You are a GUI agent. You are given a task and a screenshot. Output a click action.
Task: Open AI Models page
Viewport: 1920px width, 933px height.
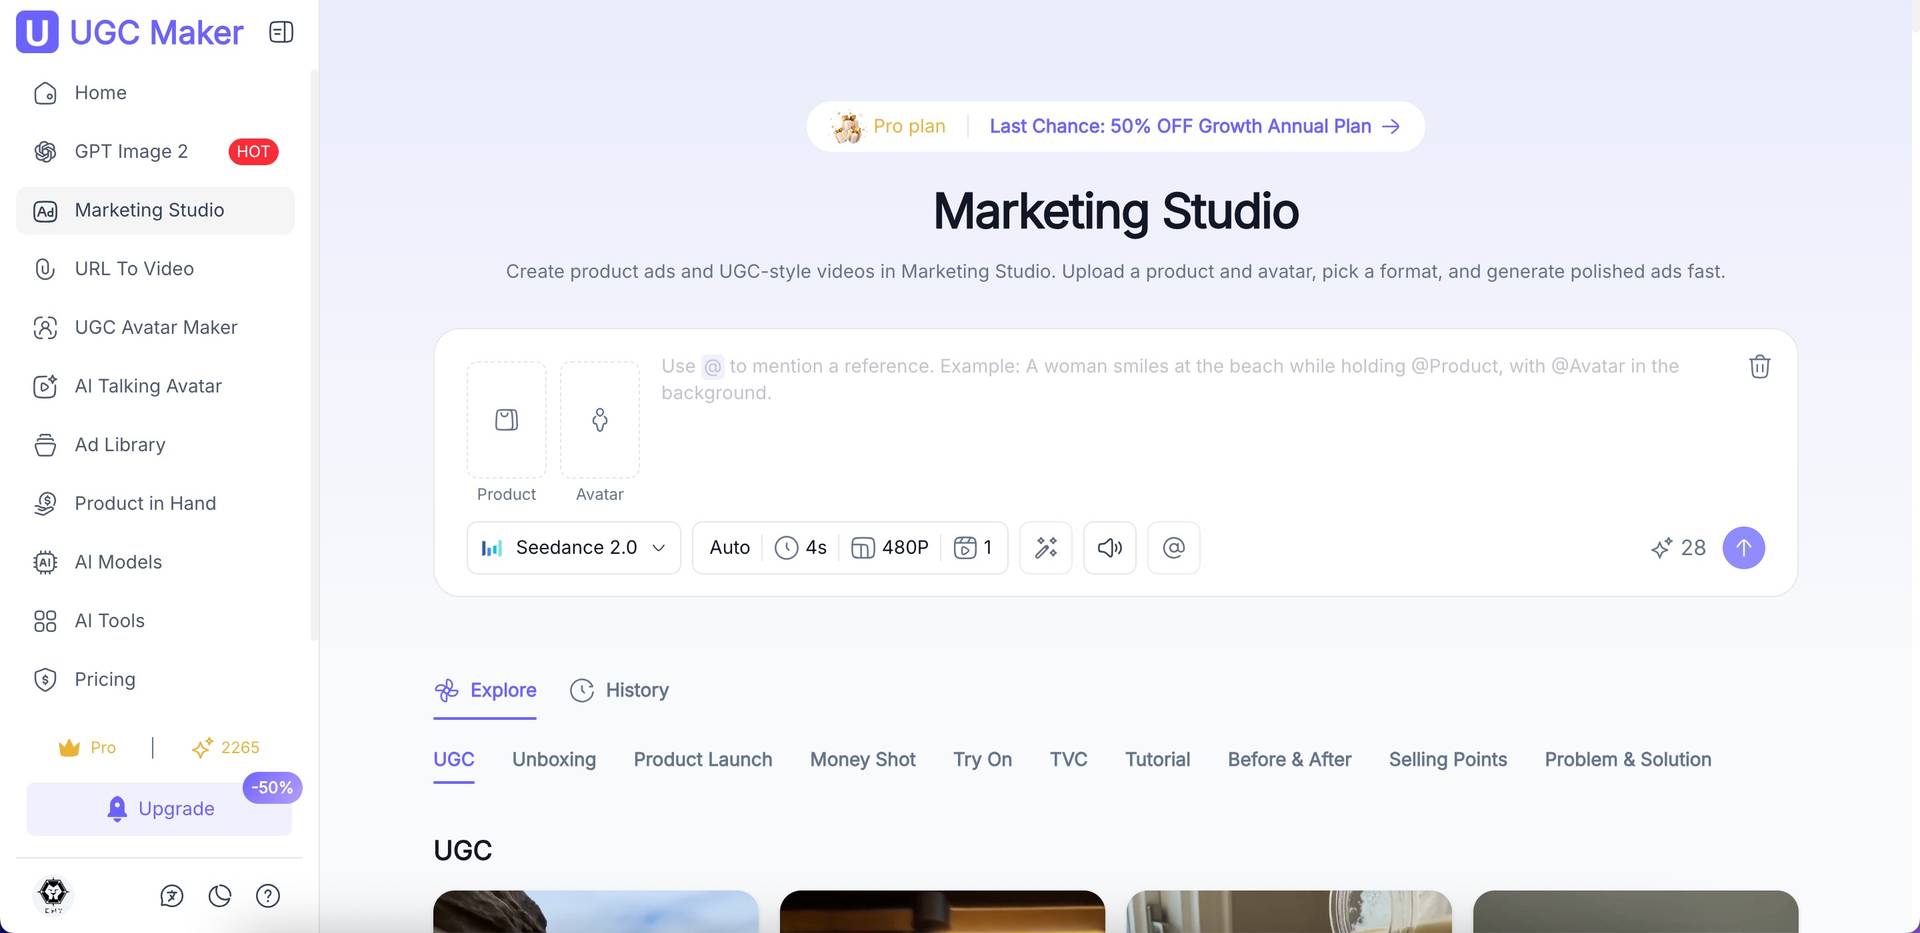(155, 563)
